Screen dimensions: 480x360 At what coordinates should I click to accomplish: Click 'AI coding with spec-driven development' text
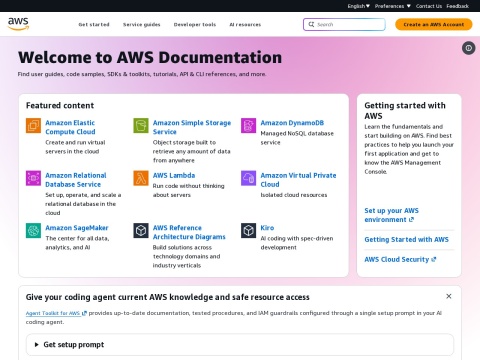click(x=297, y=243)
